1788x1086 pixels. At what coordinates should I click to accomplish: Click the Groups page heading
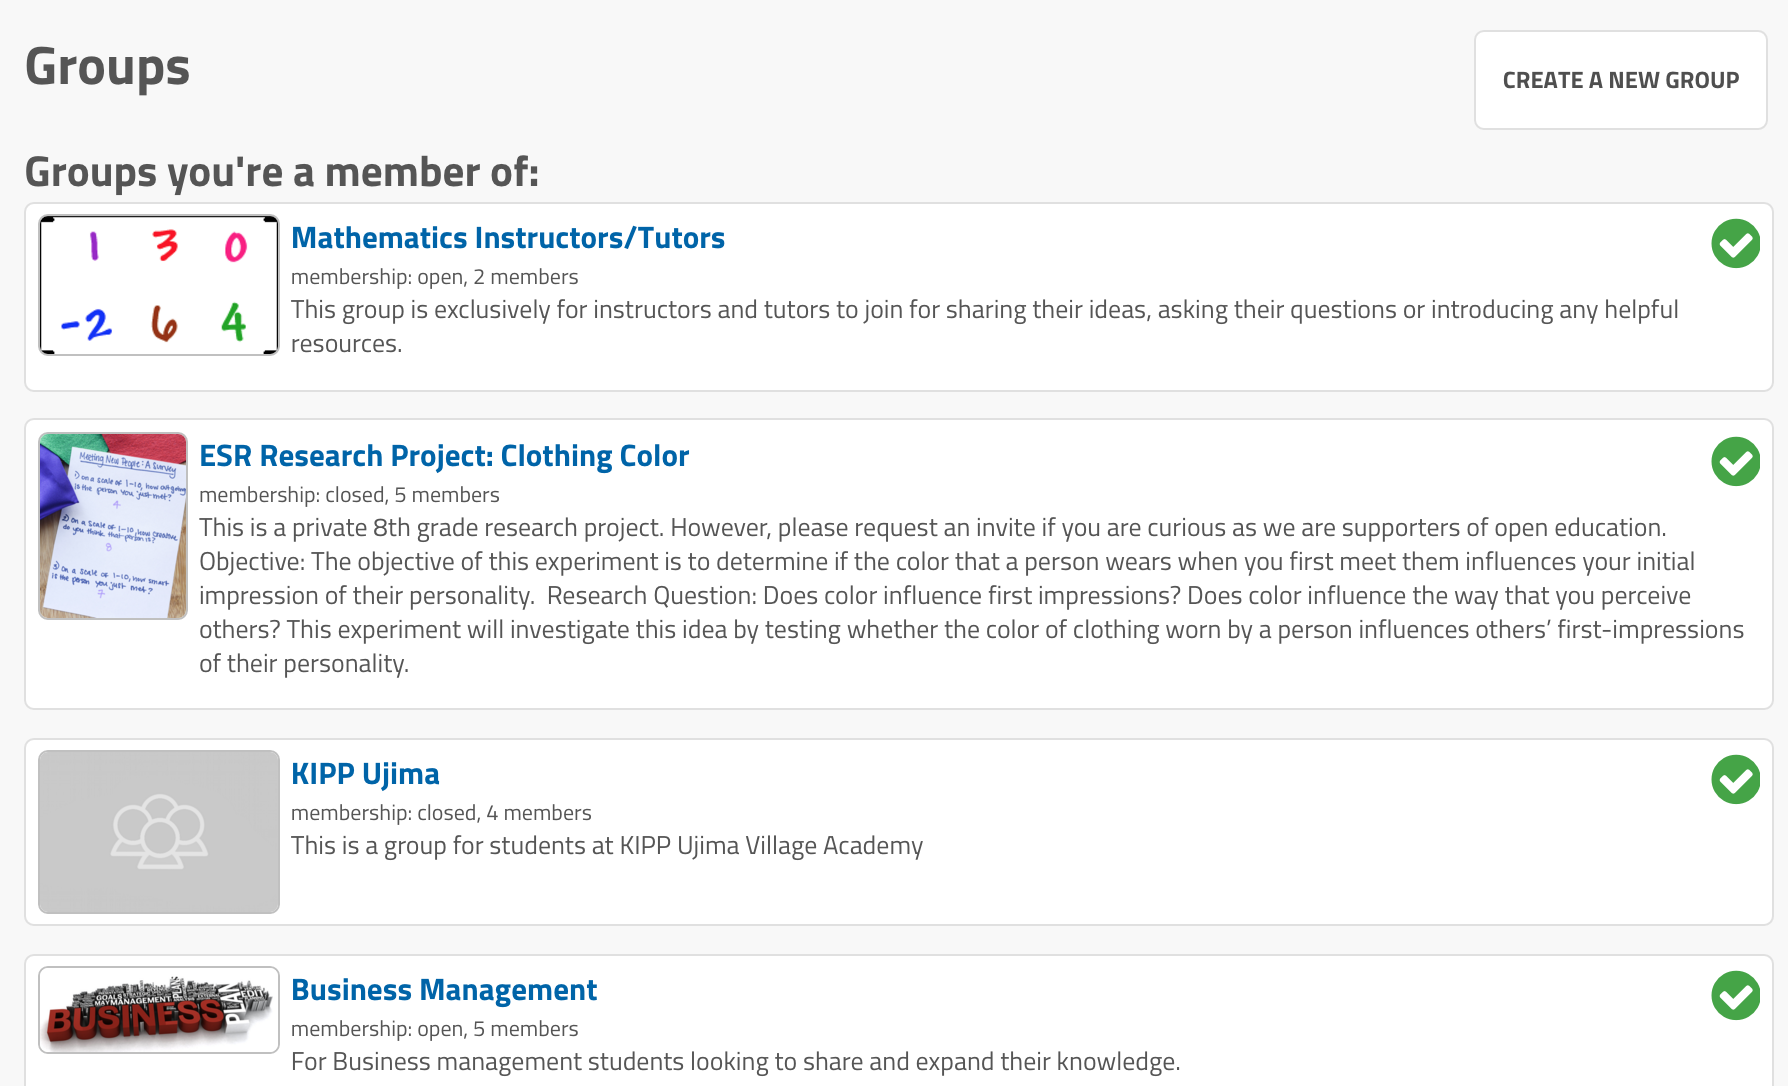107,67
